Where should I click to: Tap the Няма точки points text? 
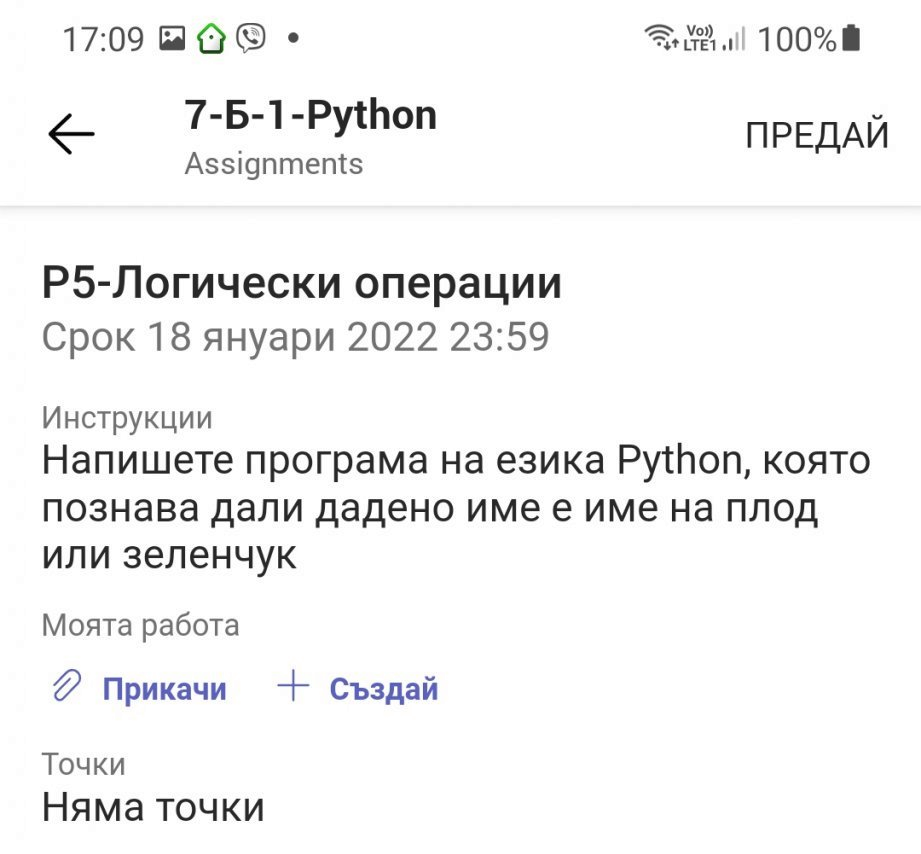153,807
